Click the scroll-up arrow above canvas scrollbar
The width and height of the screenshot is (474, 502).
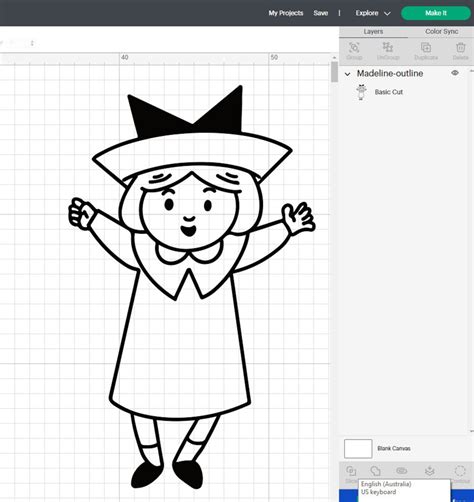[x=334, y=57]
